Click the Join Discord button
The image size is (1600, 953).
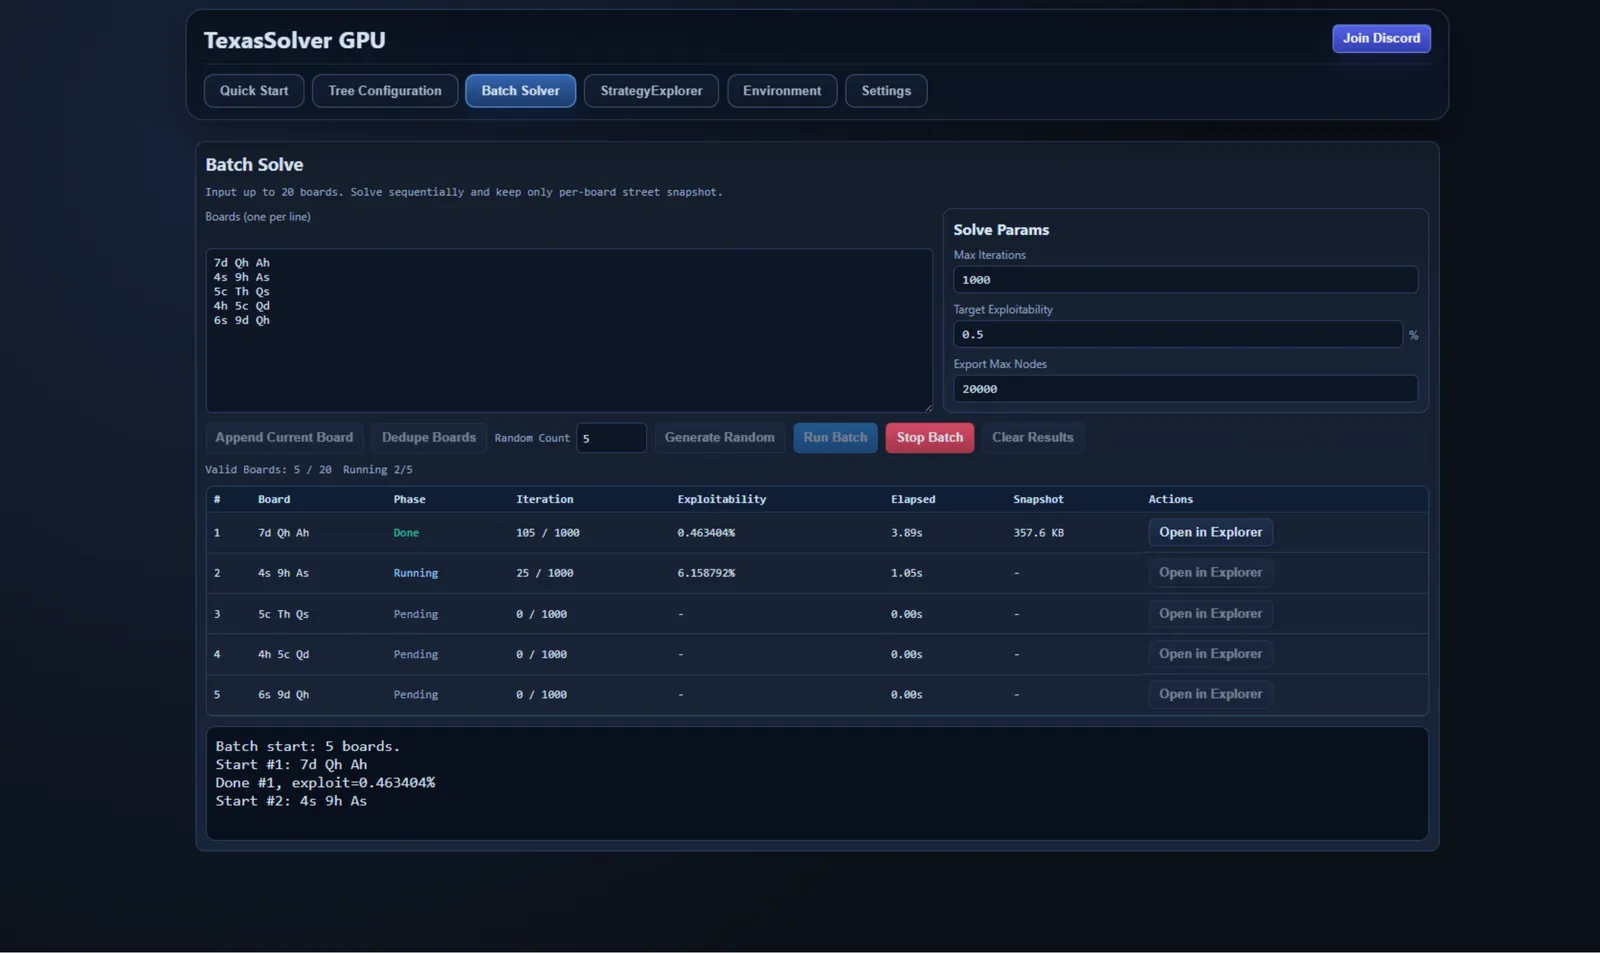pos(1381,39)
